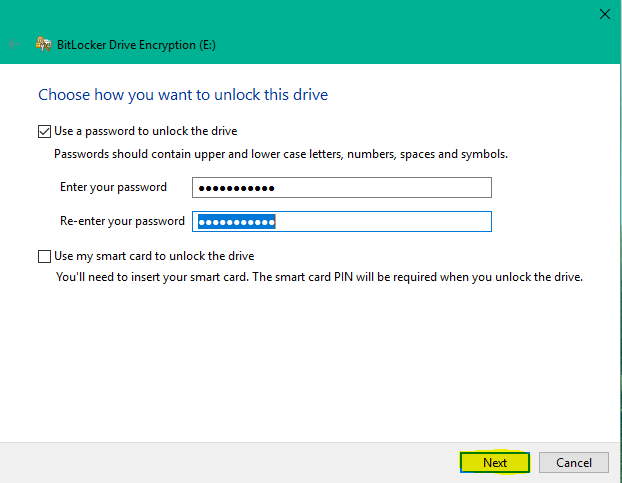Click the BitLocker key icon in title bar

[x=44, y=44]
